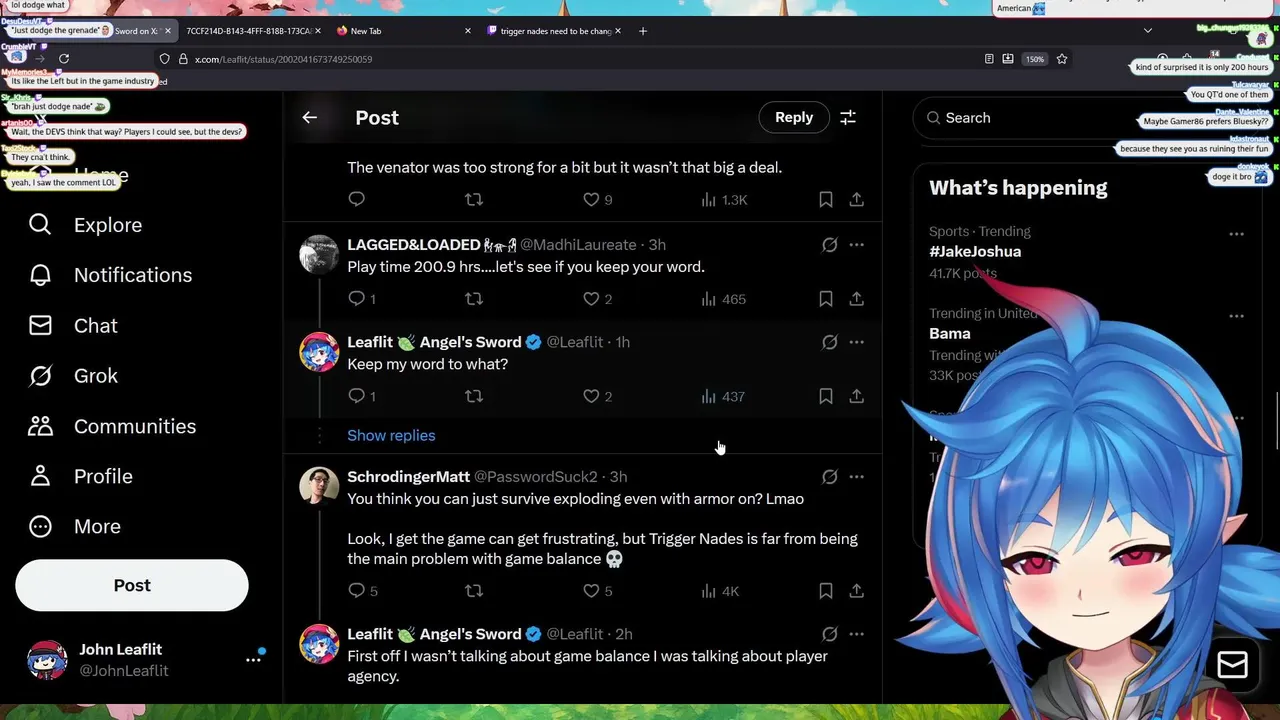
Task: Open #JakeJoshua trending topic
Action: [975, 251]
